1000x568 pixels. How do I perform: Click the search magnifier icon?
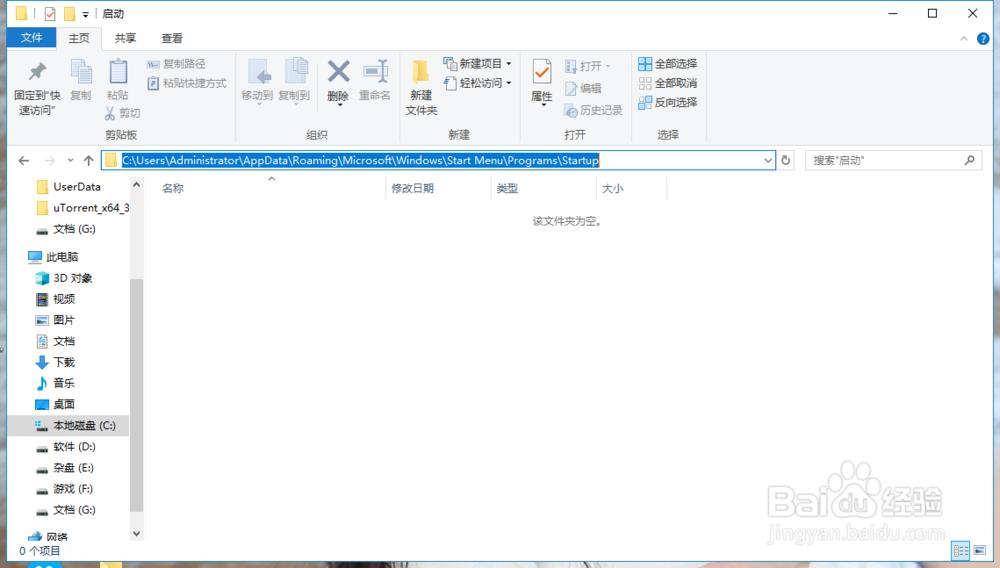point(969,160)
